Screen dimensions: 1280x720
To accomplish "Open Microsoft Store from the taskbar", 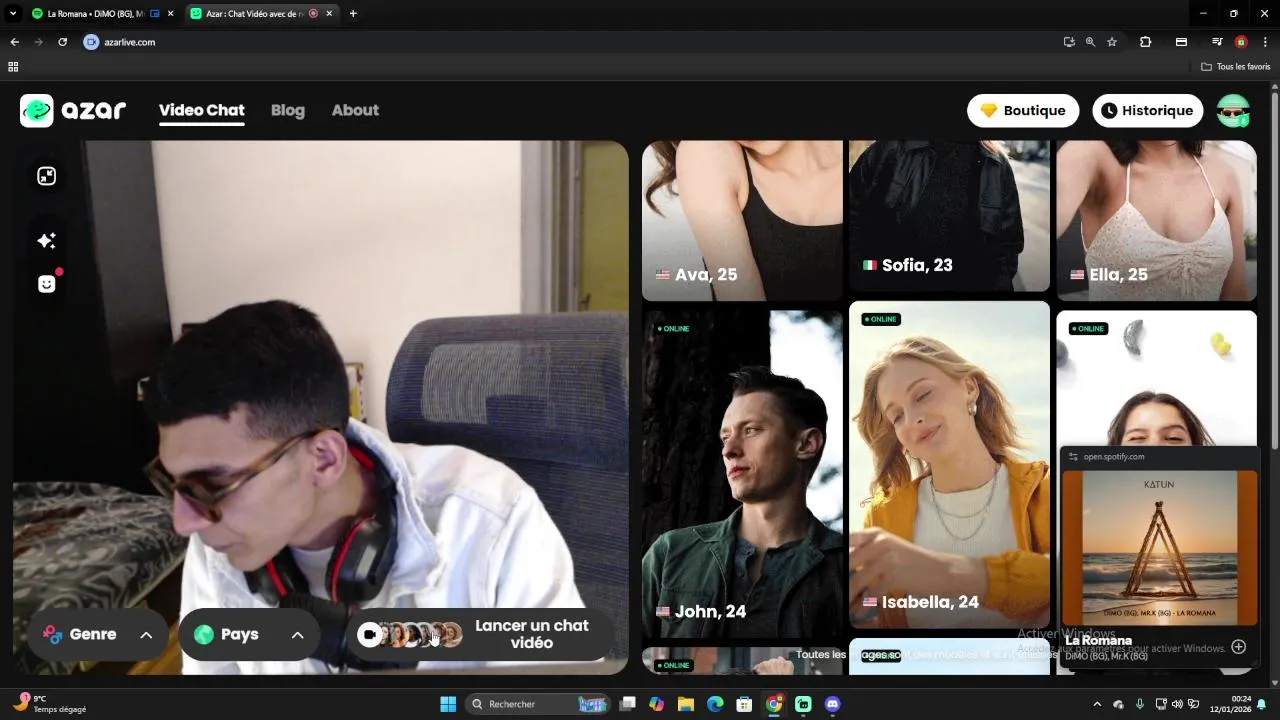I will (744, 704).
